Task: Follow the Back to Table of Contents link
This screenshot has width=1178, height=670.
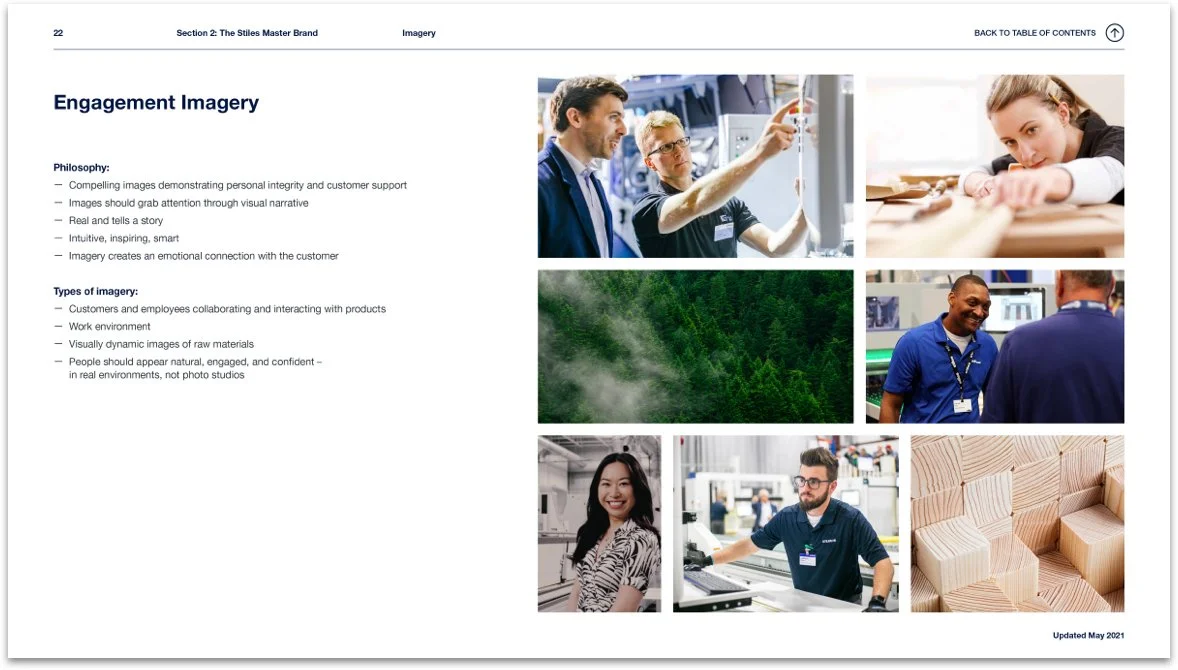Action: [x=1035, y=33]
